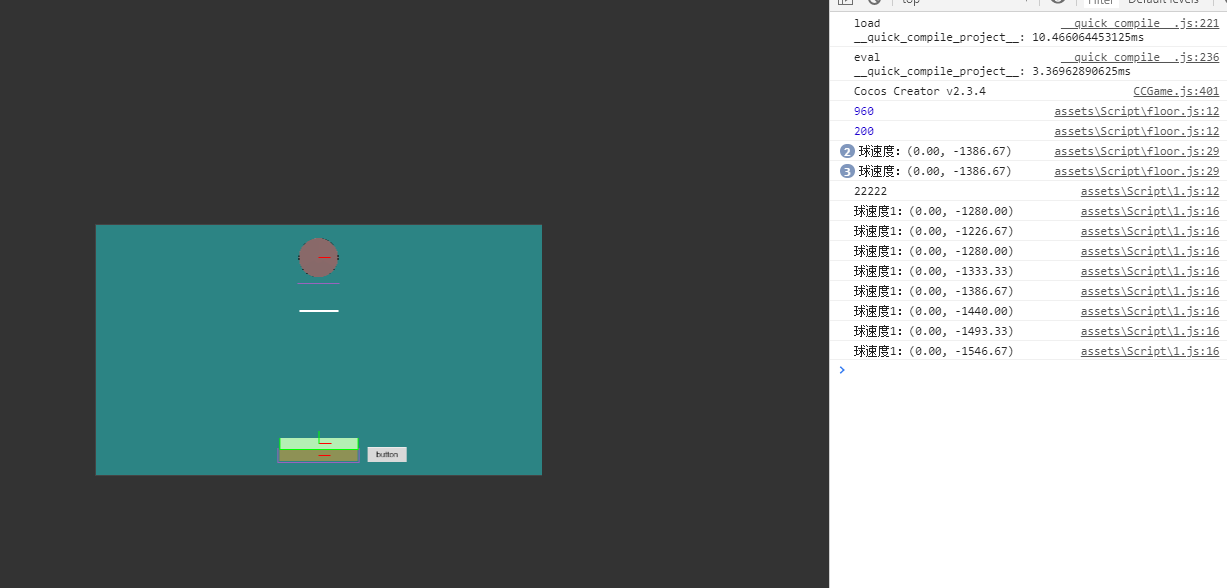Click the 球速度1 (0.00, -1440.00) message

tap(934, 311)
